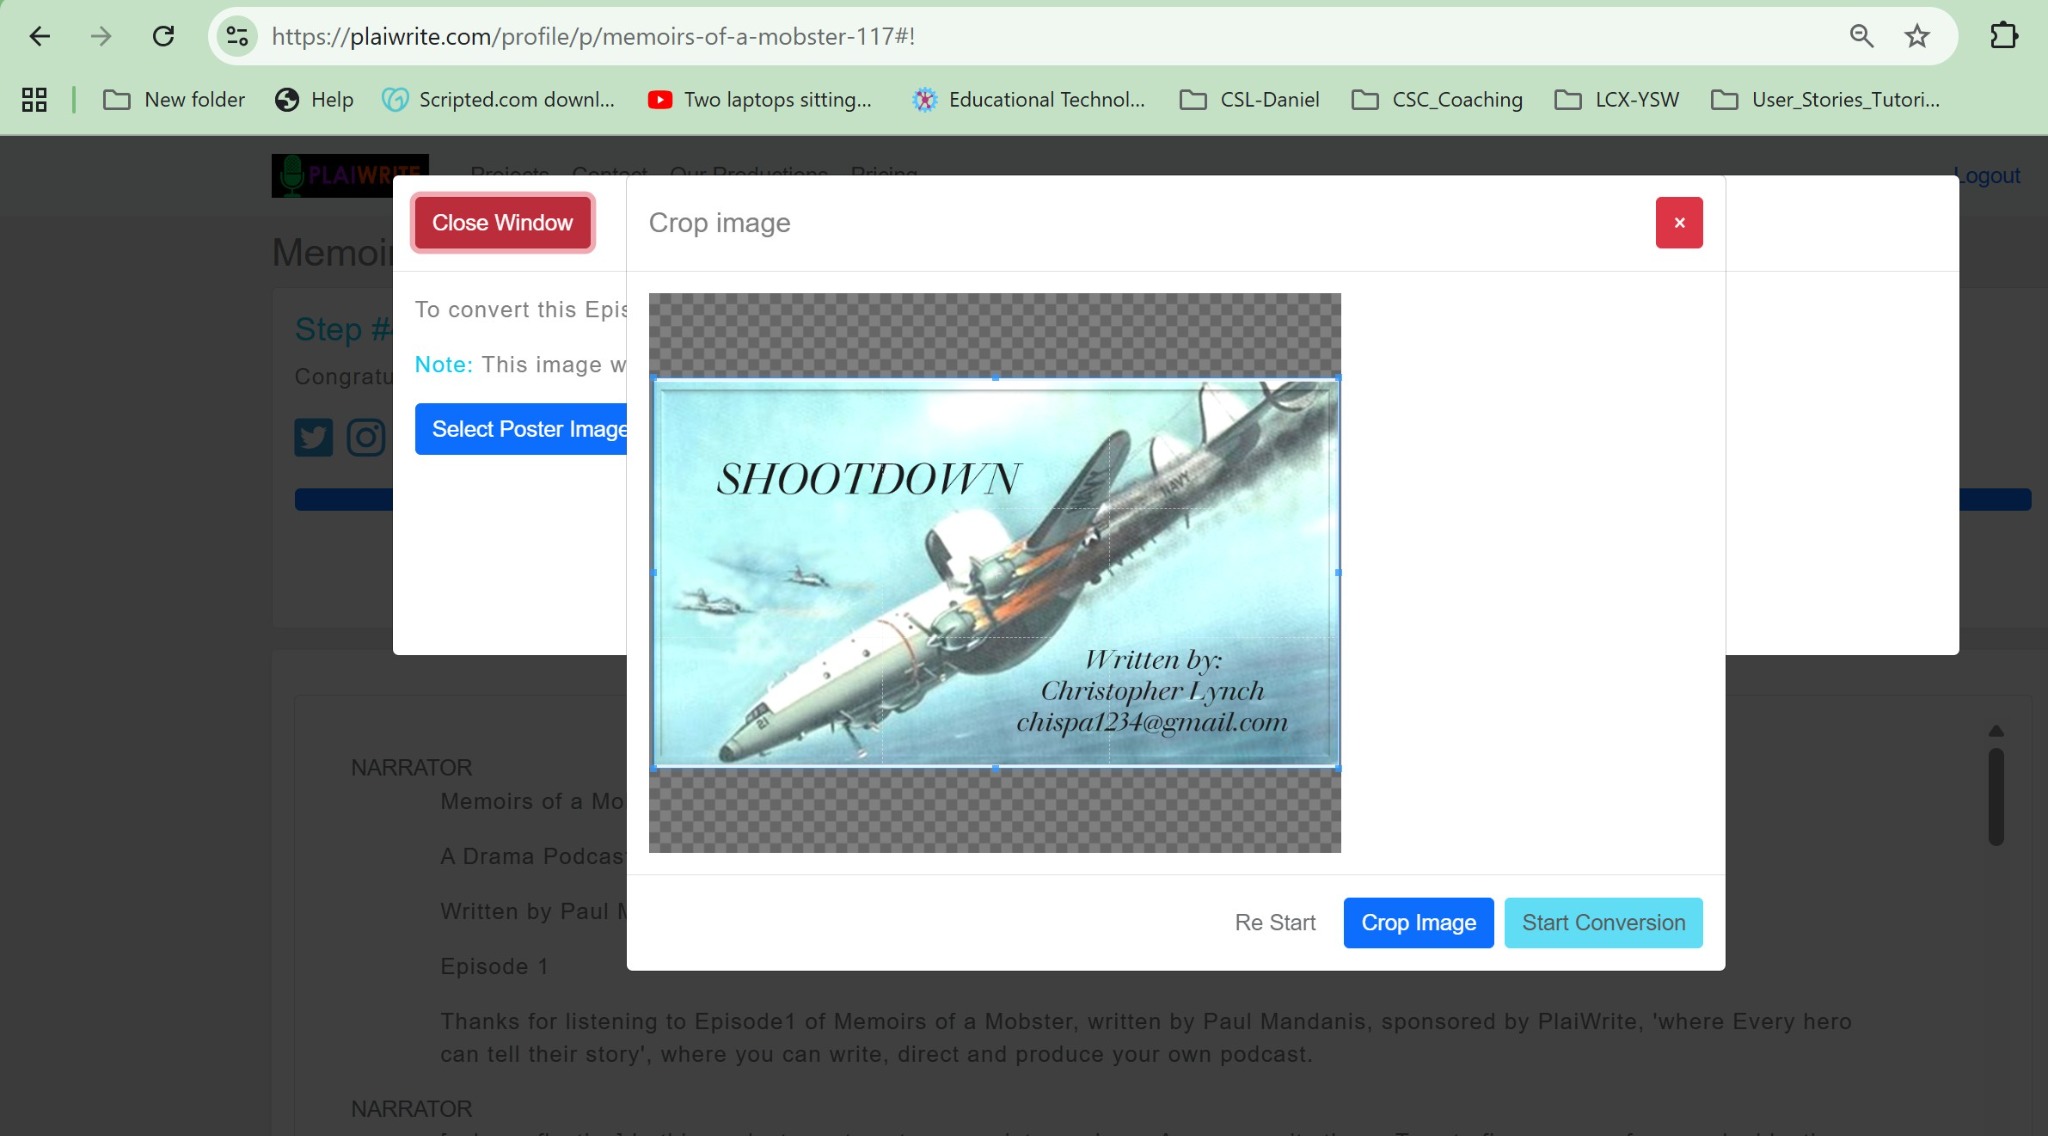Screen dimensions: 2048x1136
Task: Click the SHOOTDOWN poster image in crop area
Action: coord(996,573)
